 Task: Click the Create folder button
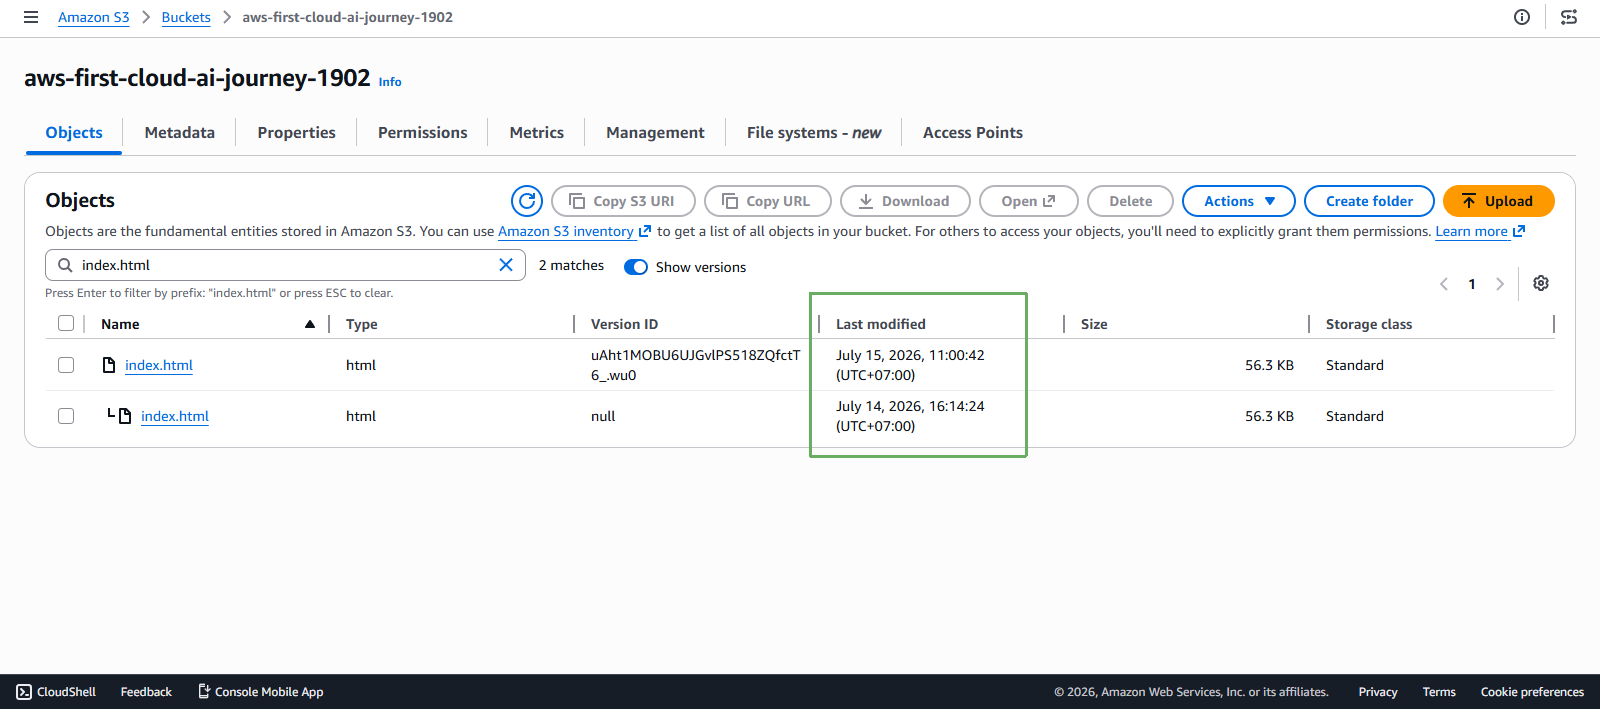click(x=1369, y=201)
